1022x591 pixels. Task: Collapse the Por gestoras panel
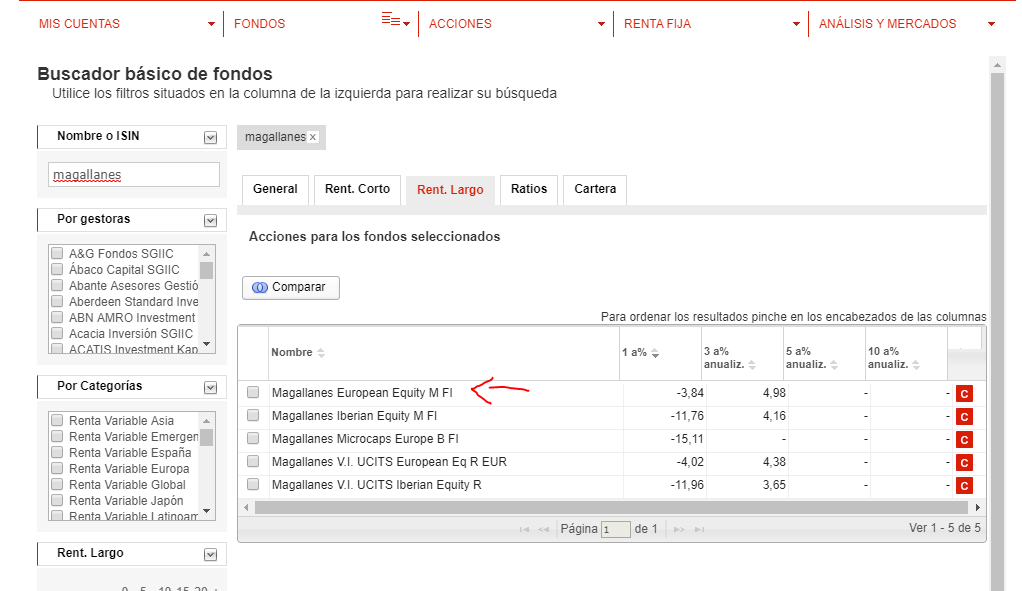point(210,221)
